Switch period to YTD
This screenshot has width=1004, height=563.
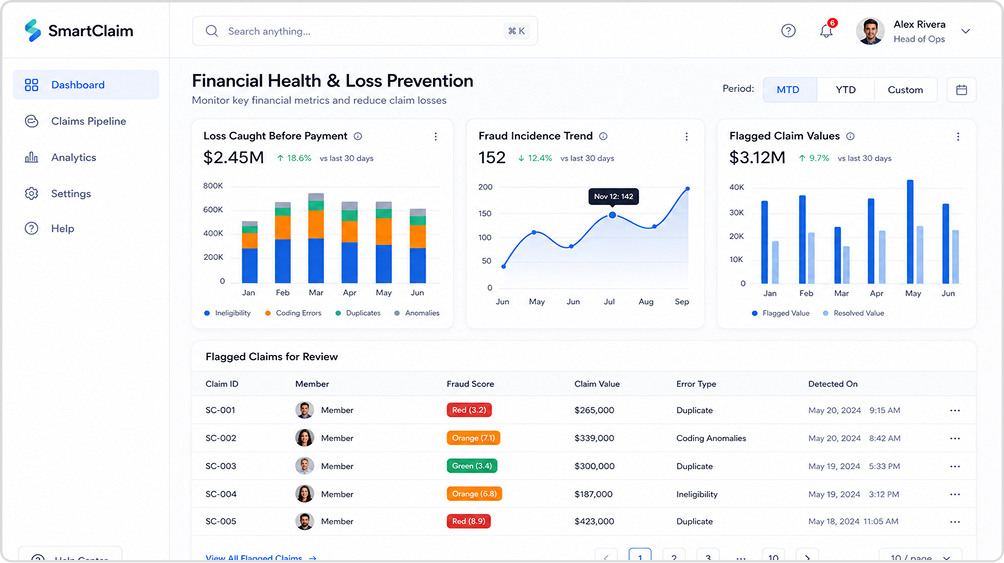pyautogui.click(x=845, y=90)
